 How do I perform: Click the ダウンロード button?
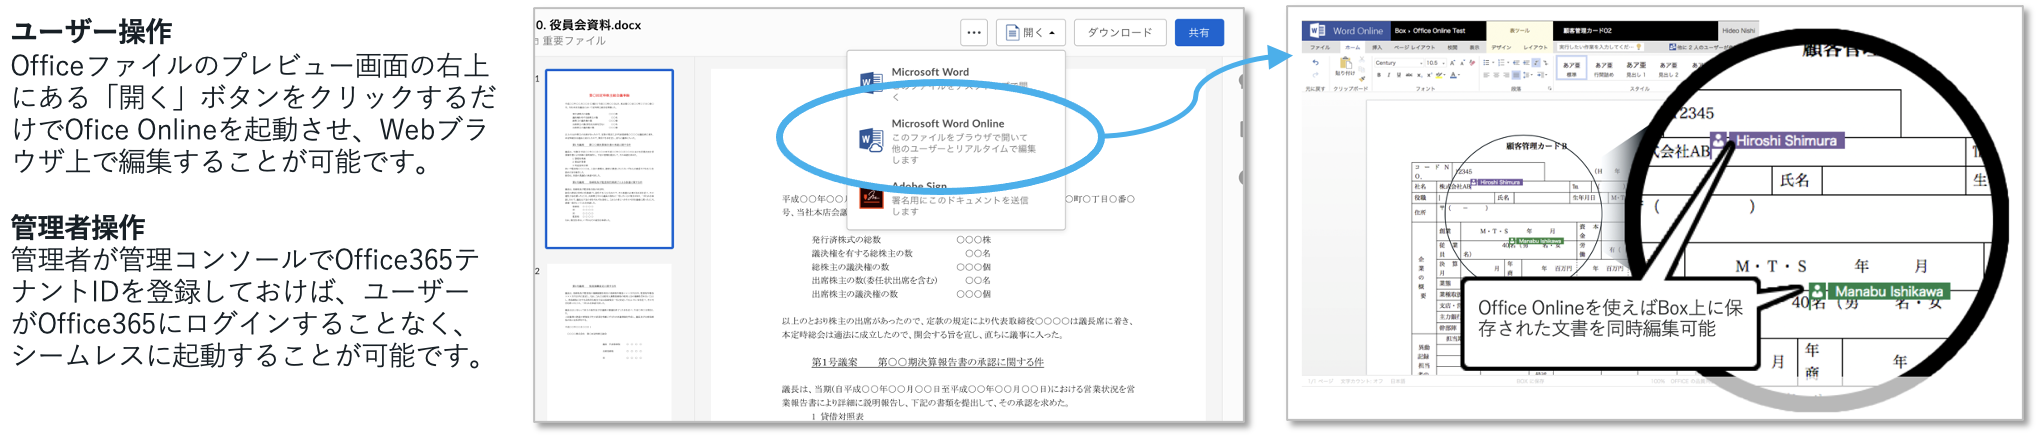[1120, 33]
